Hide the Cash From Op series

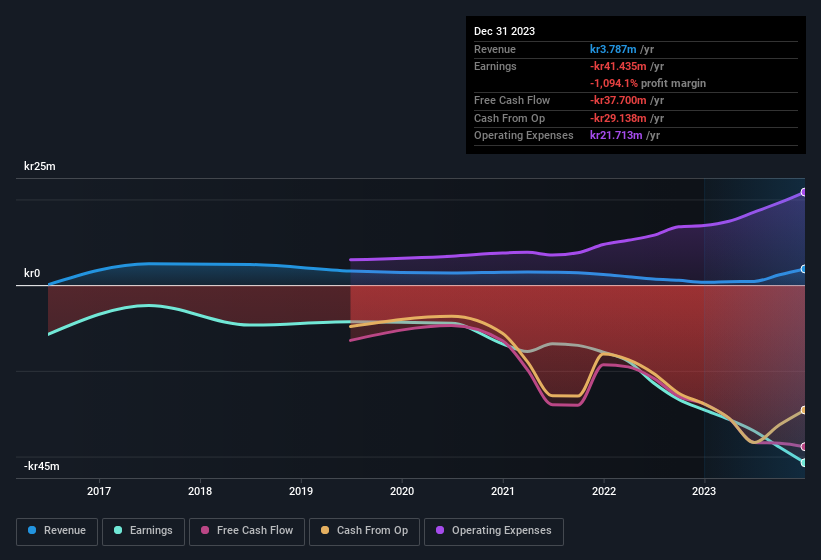(364, 531)
